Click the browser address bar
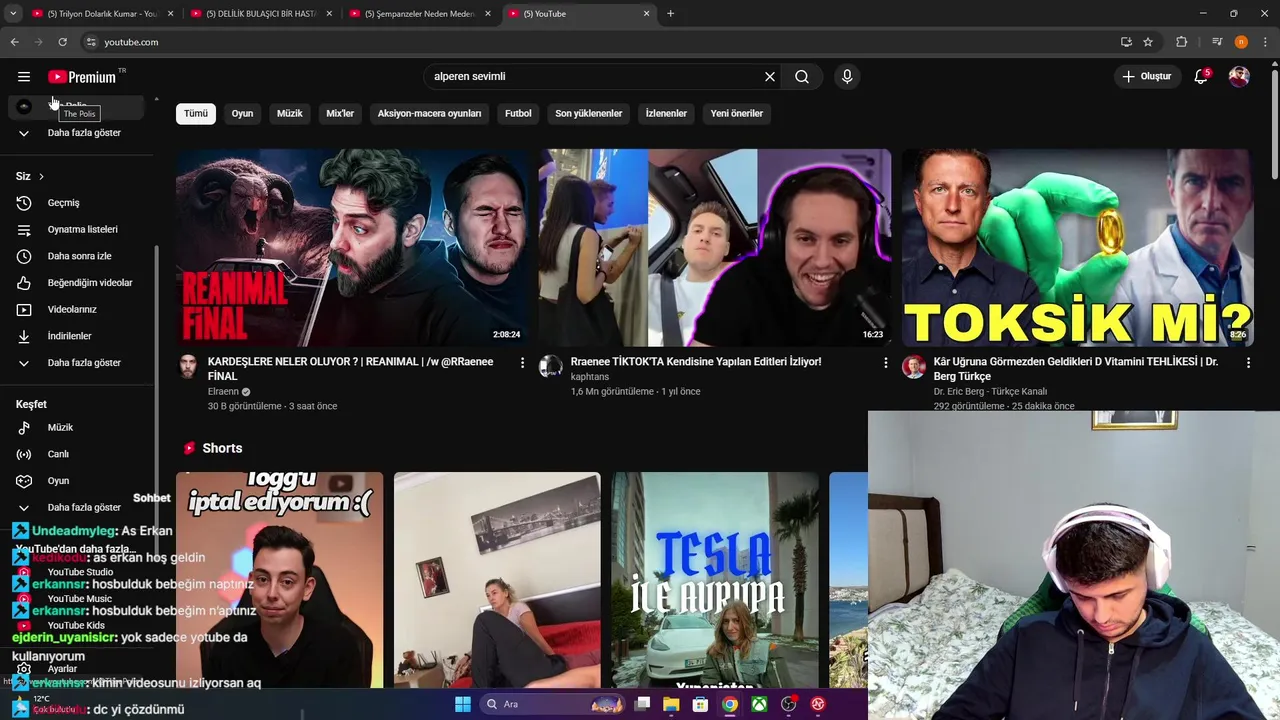Viewport: 1280px width, 720px height. [x=600, y=42]
